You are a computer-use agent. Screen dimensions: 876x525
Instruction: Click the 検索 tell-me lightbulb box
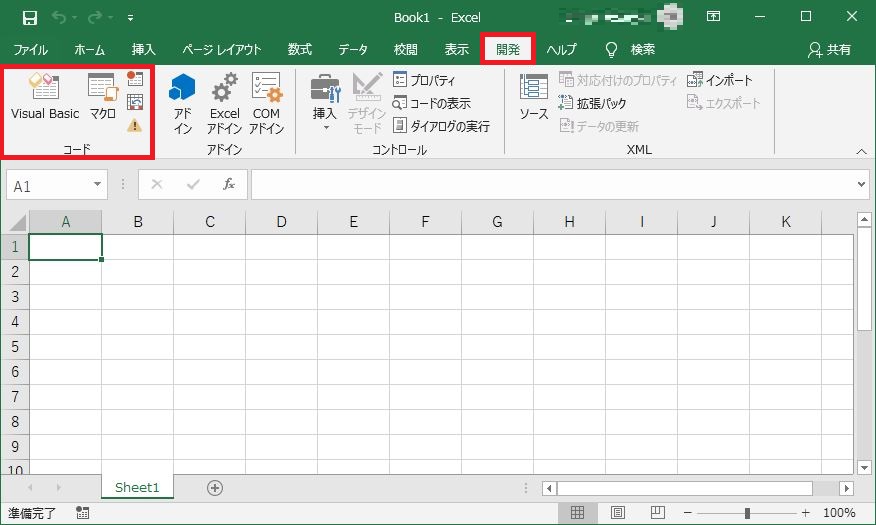(x=630, y=49)
